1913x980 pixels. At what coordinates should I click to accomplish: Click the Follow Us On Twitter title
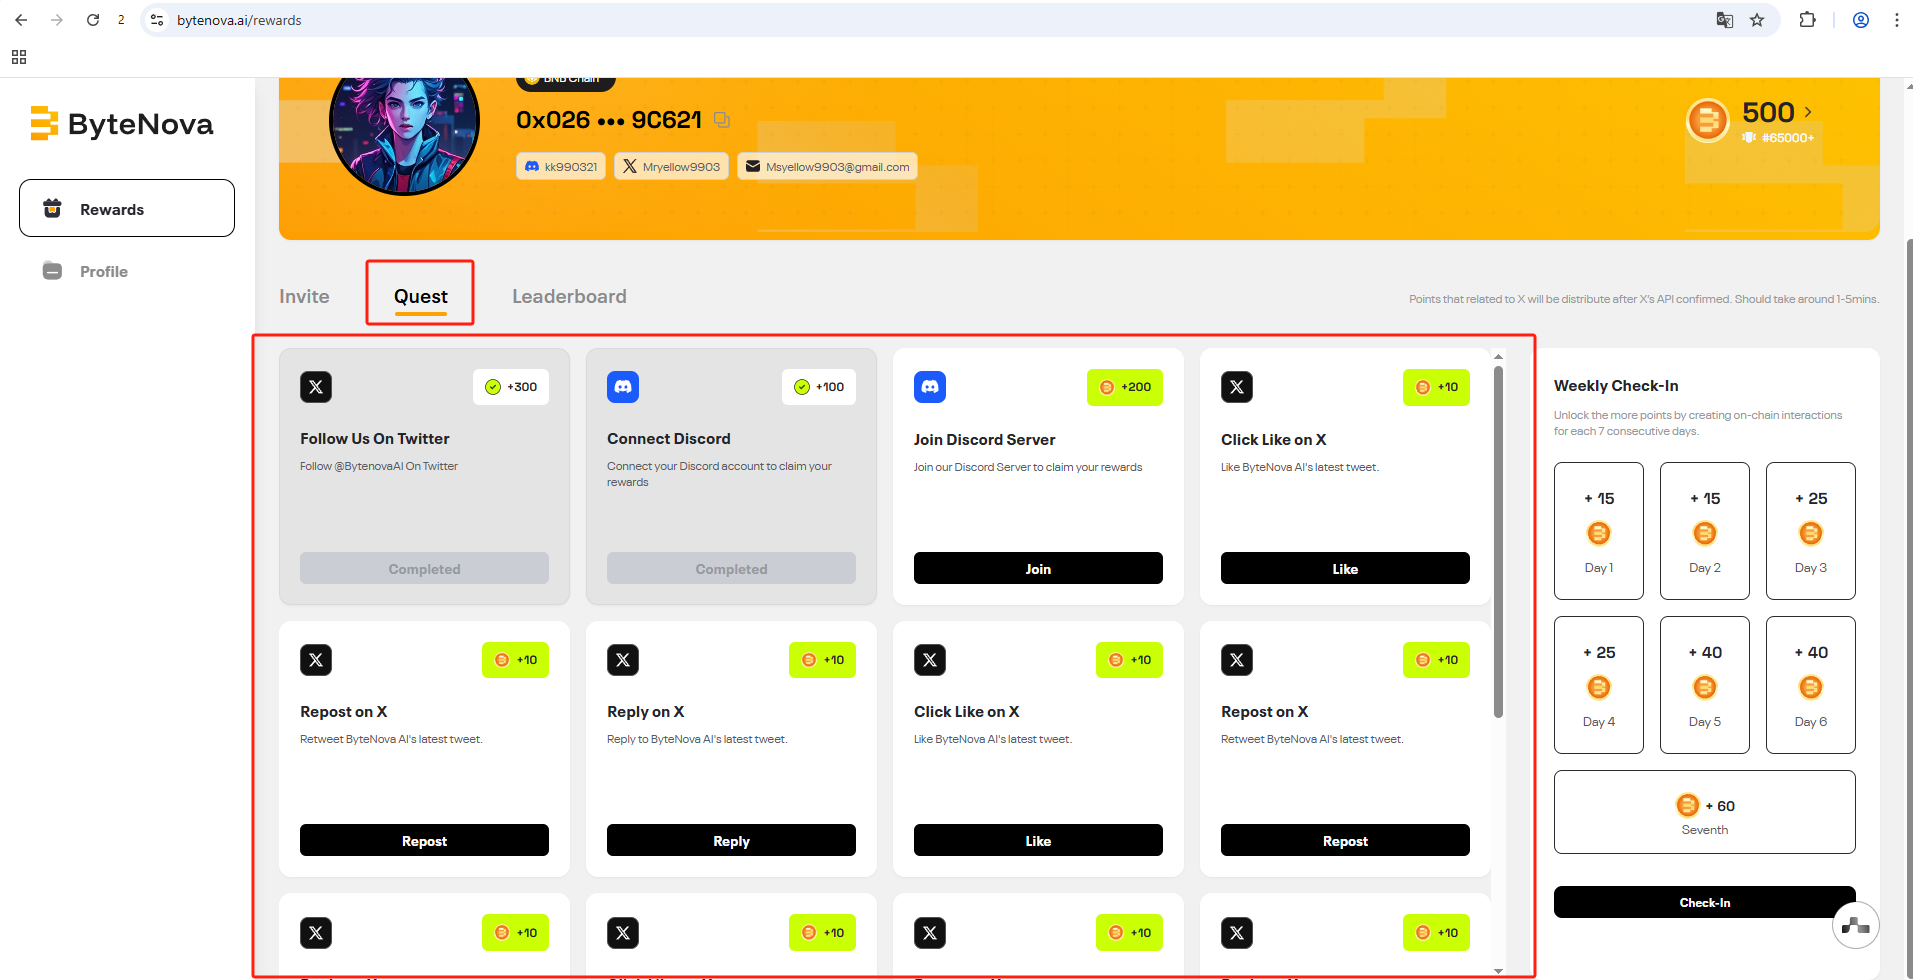point(375,438)
